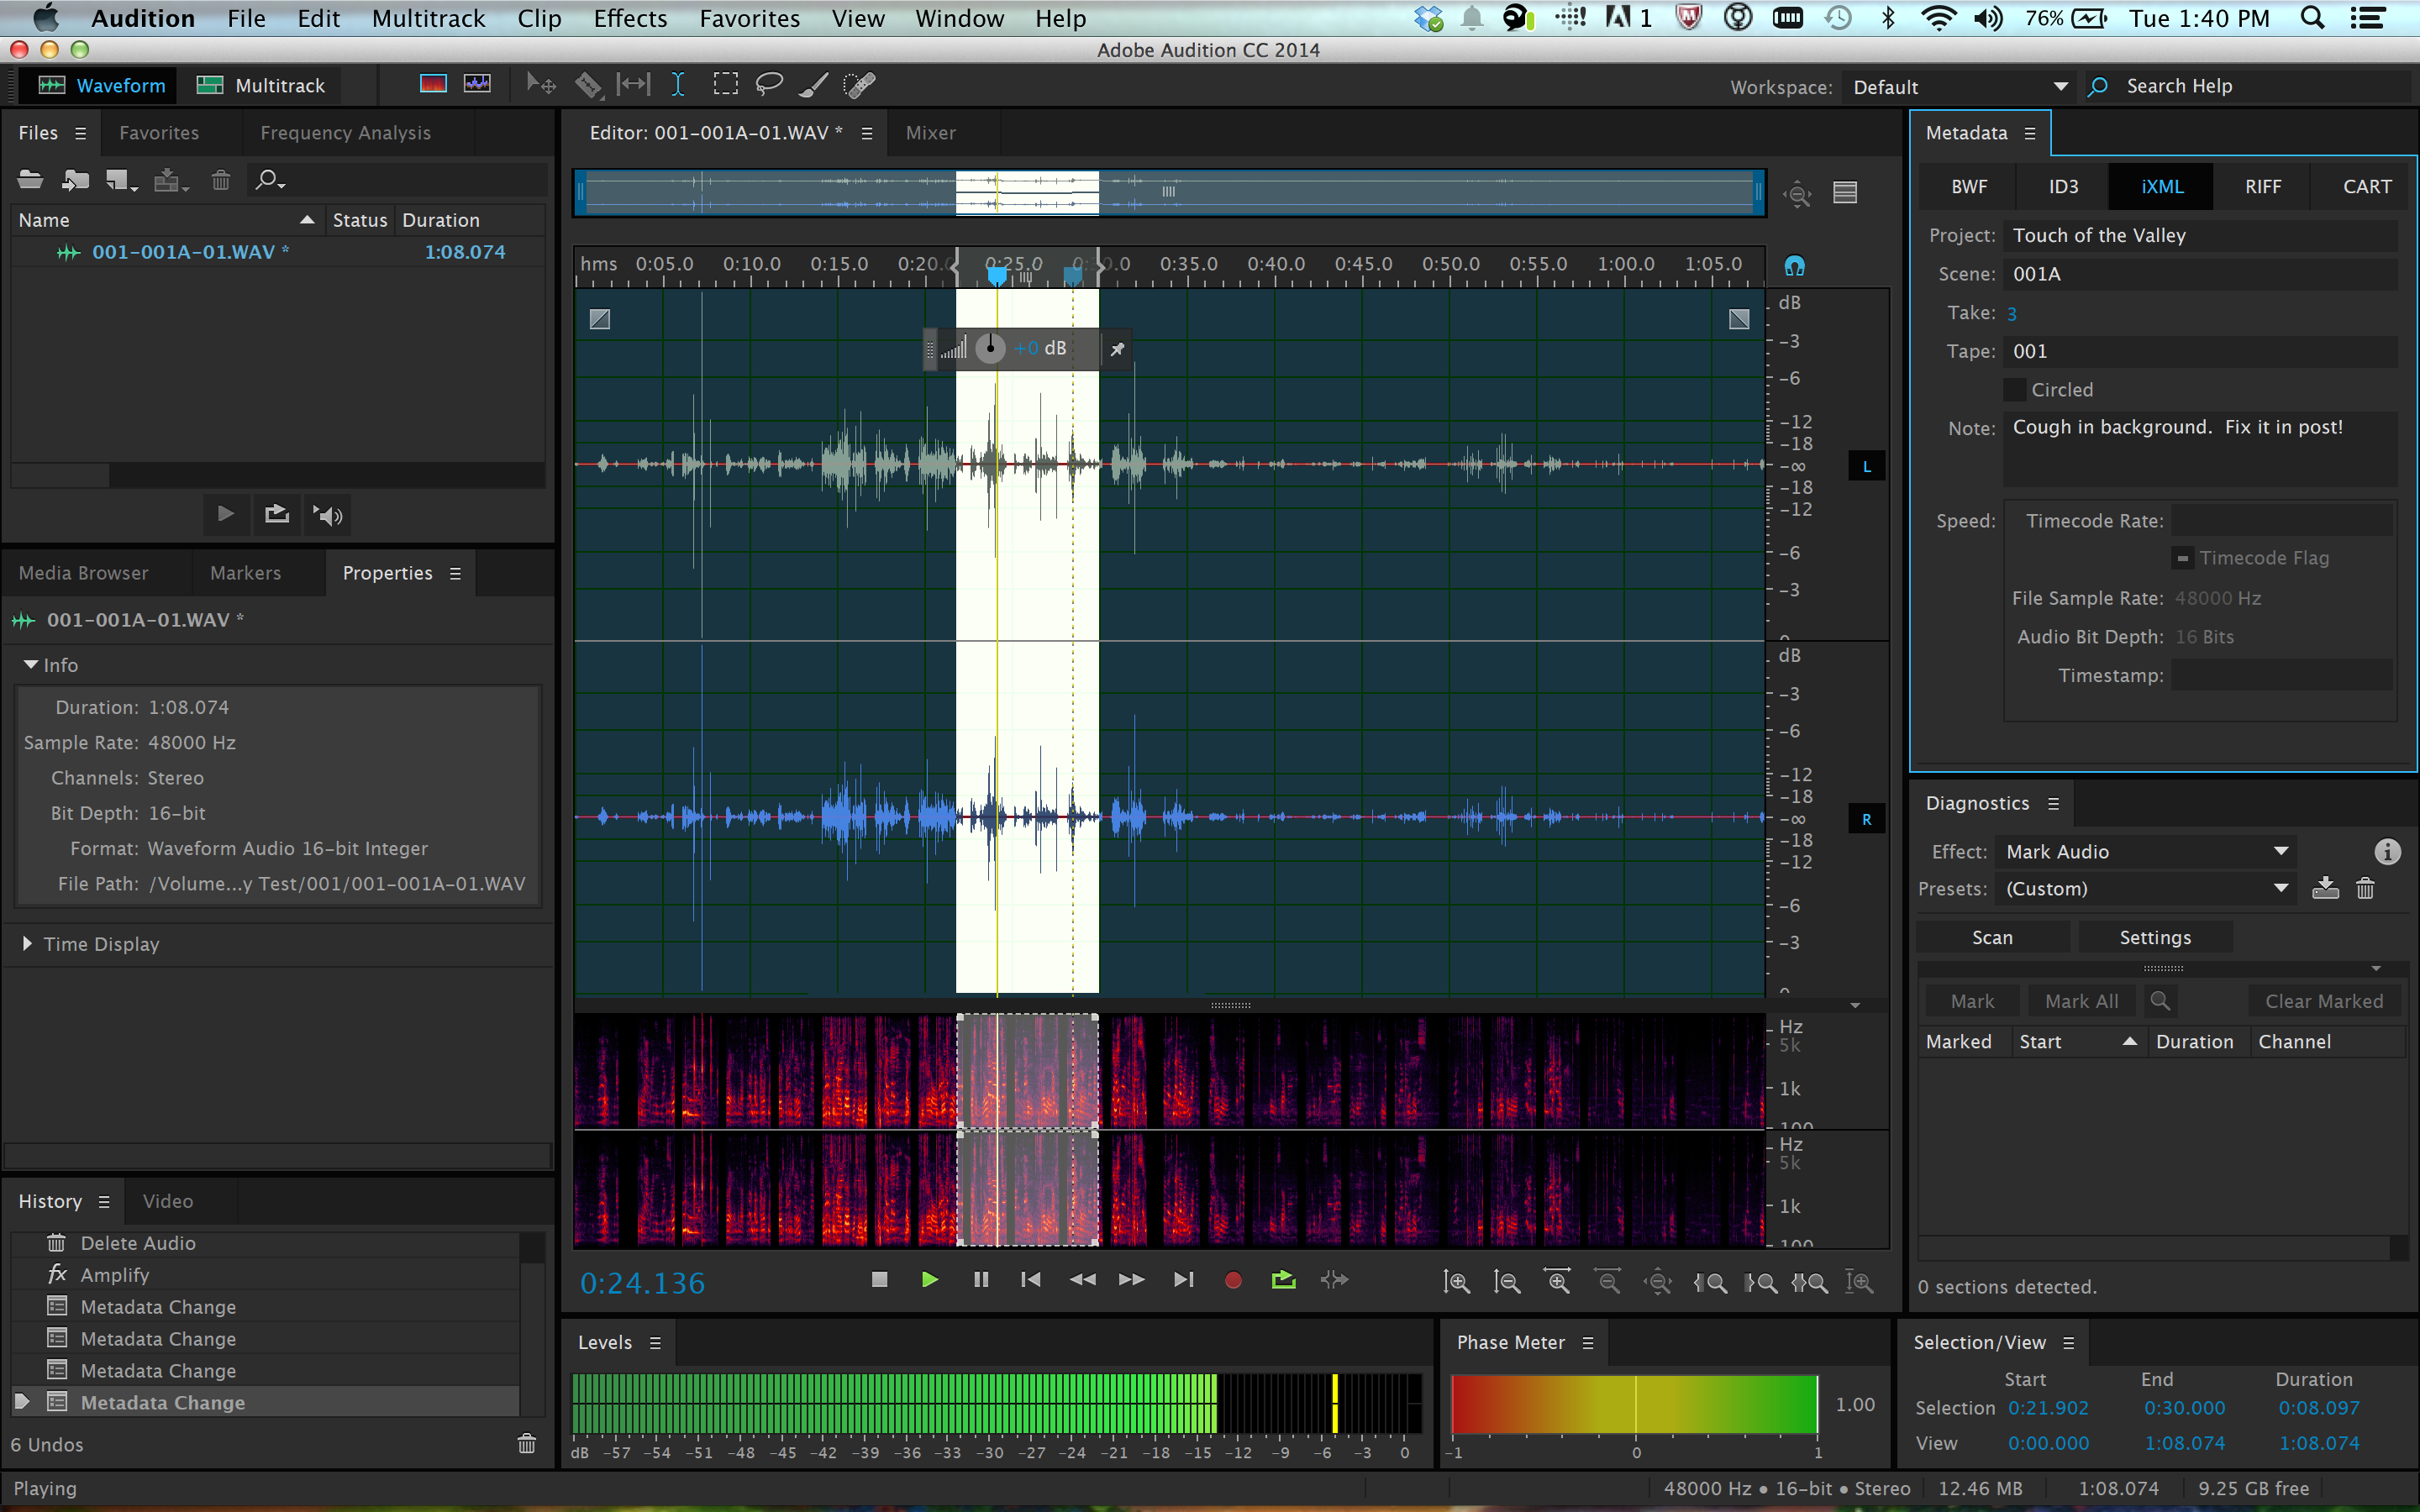
Task: Play the file preview in Files panel
Action: (225, 514)
